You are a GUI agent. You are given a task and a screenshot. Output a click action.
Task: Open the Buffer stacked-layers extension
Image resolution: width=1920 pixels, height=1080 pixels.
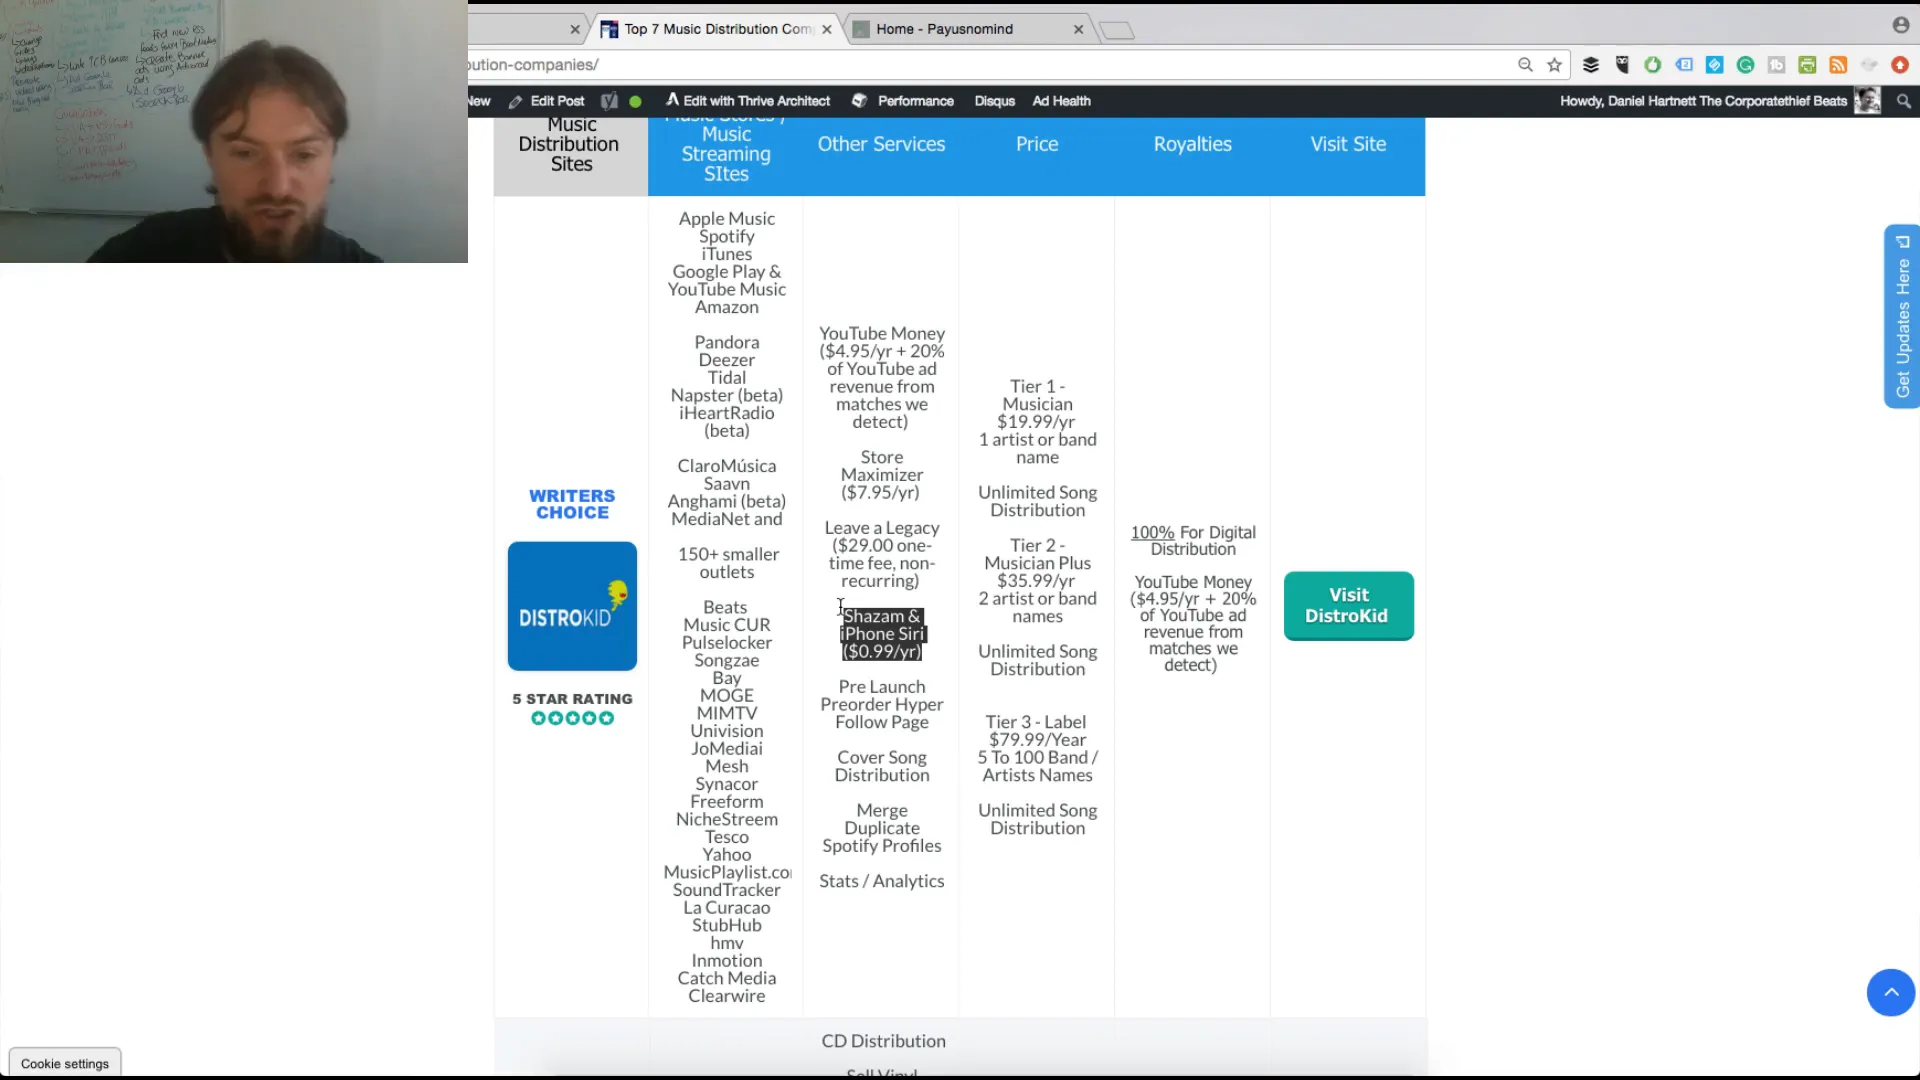[1591, 65]
